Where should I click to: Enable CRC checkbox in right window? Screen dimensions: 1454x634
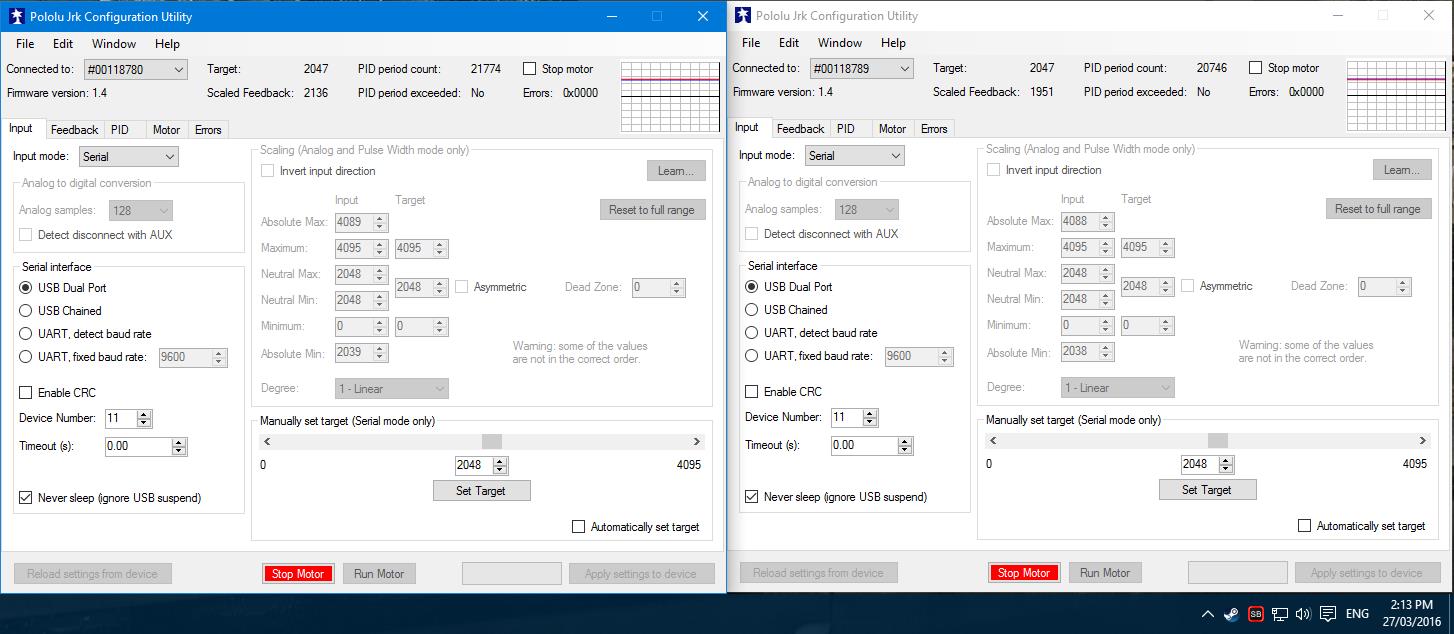752,392
